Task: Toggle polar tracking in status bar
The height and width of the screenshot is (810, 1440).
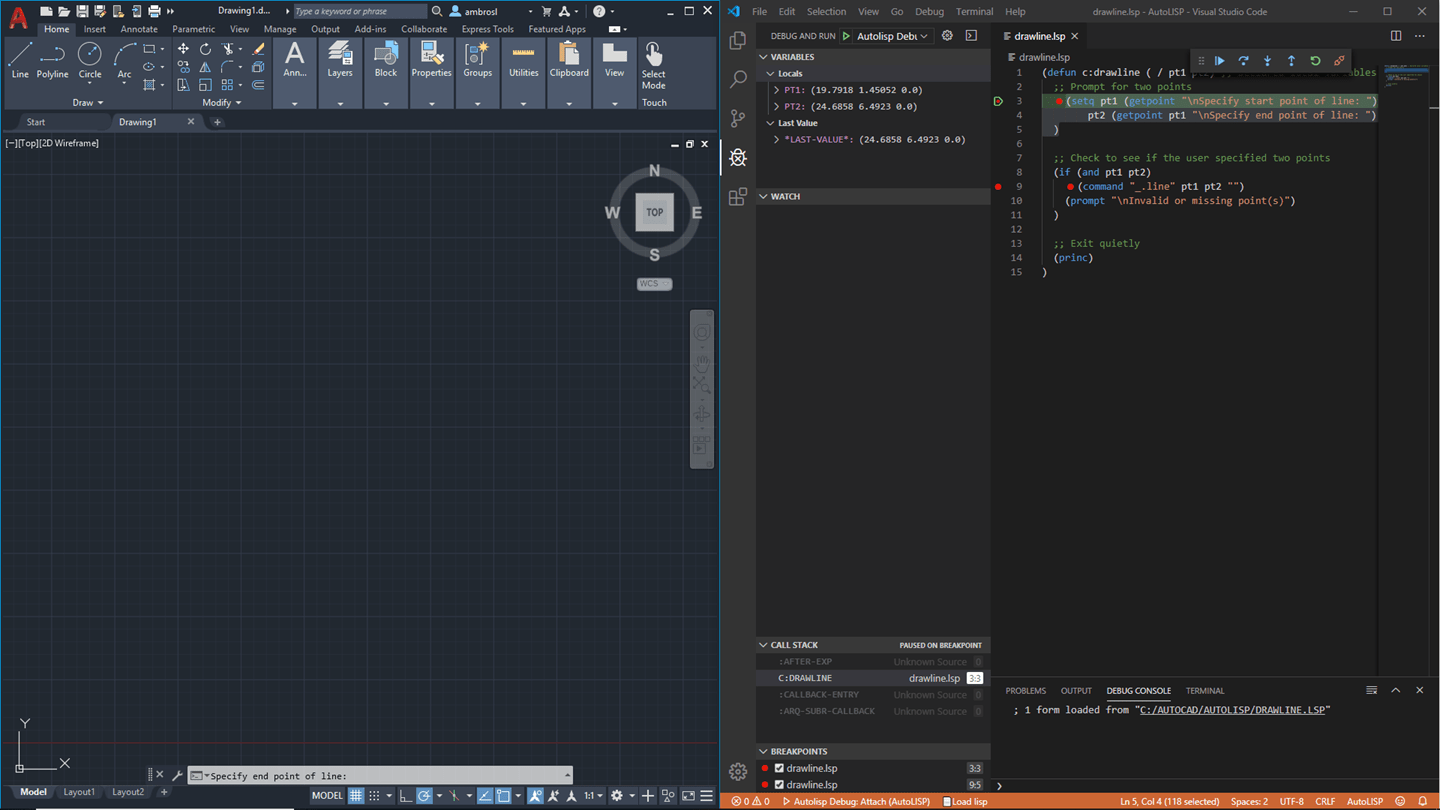Action: pos(424,796)
